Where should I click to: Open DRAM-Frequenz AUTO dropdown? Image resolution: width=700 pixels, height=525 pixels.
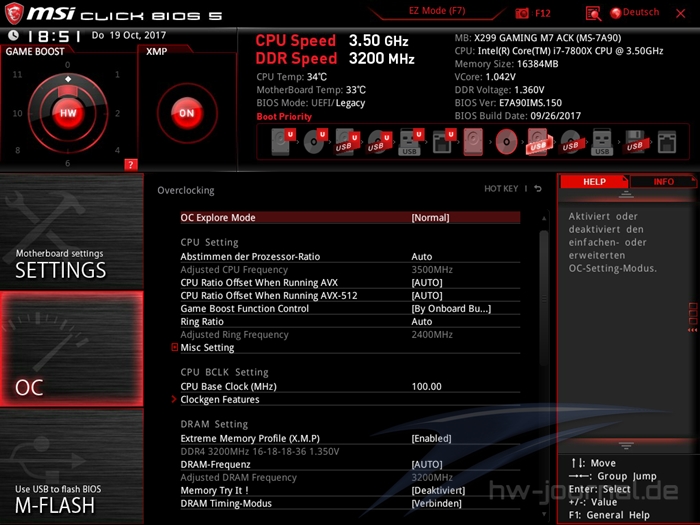(x=427, y=464)
